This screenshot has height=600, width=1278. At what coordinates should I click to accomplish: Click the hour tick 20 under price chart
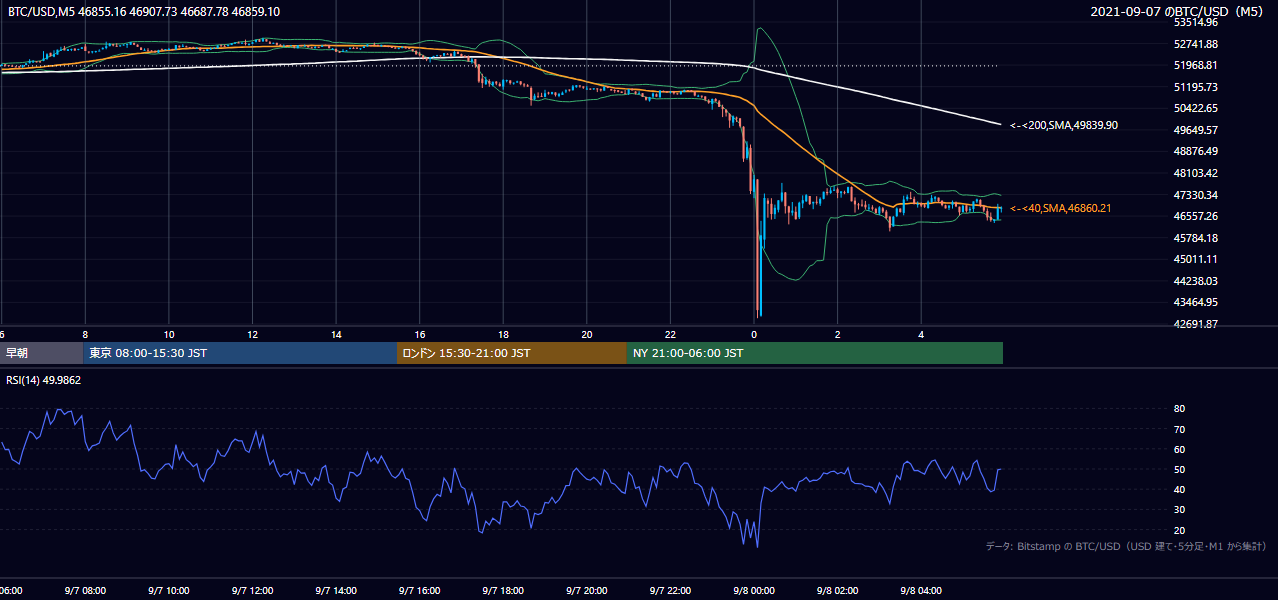click(x=587, y=335)
